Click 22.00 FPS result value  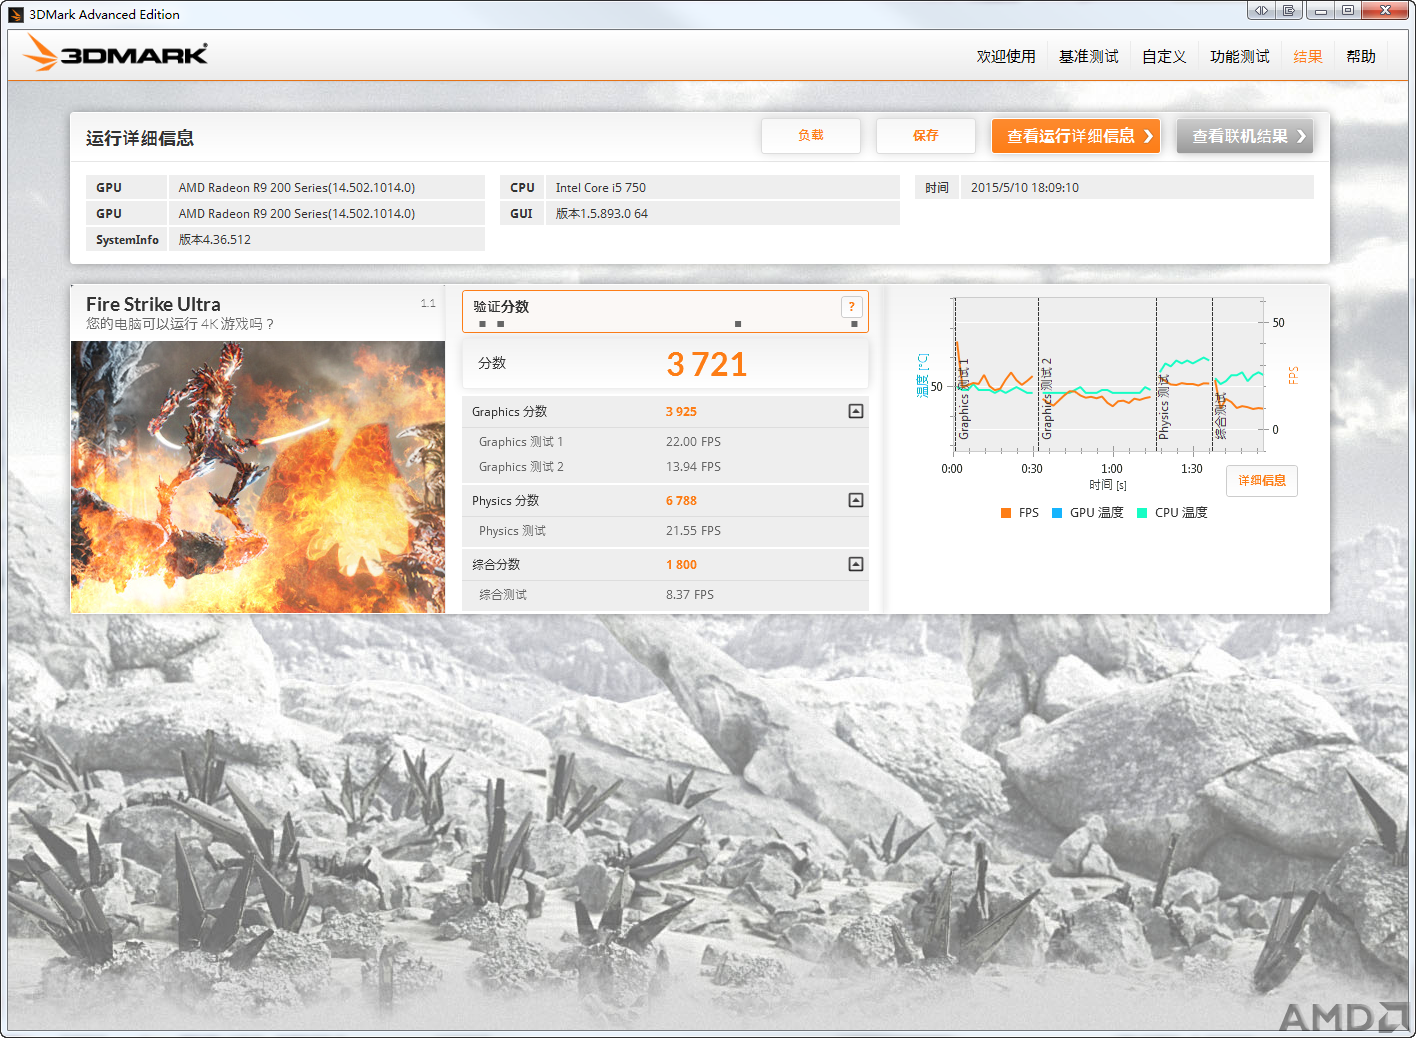[693, 442]
